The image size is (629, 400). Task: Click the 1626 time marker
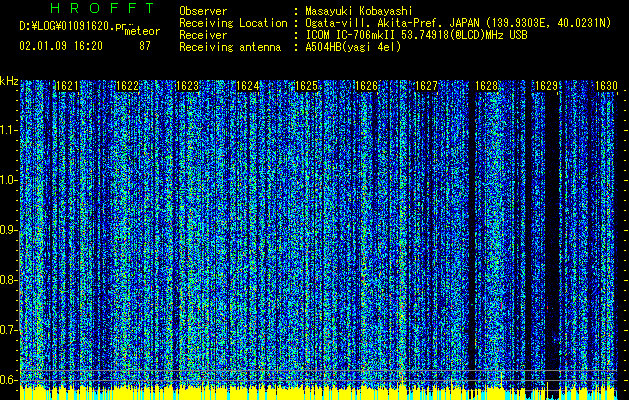point(367,86)
